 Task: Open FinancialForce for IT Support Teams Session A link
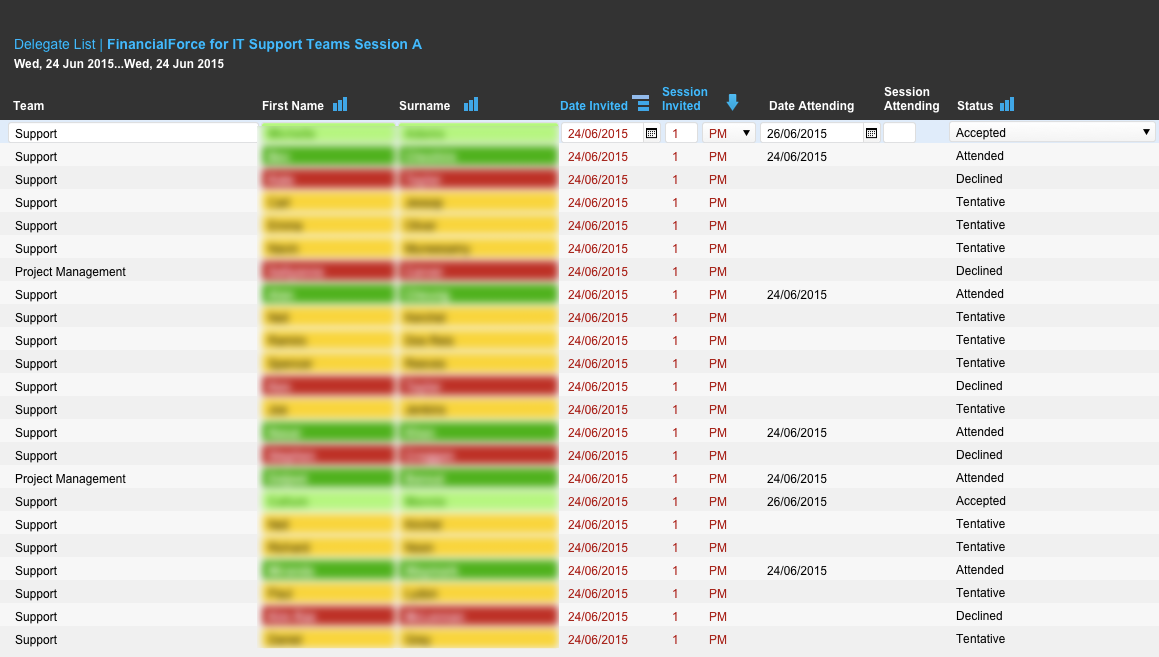click(265, 44)
